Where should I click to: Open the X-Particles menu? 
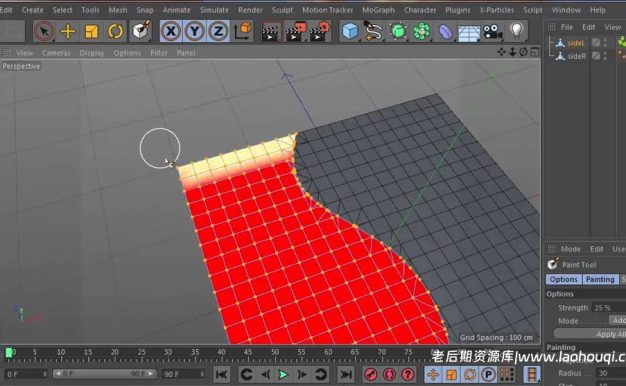pos(496,10)
